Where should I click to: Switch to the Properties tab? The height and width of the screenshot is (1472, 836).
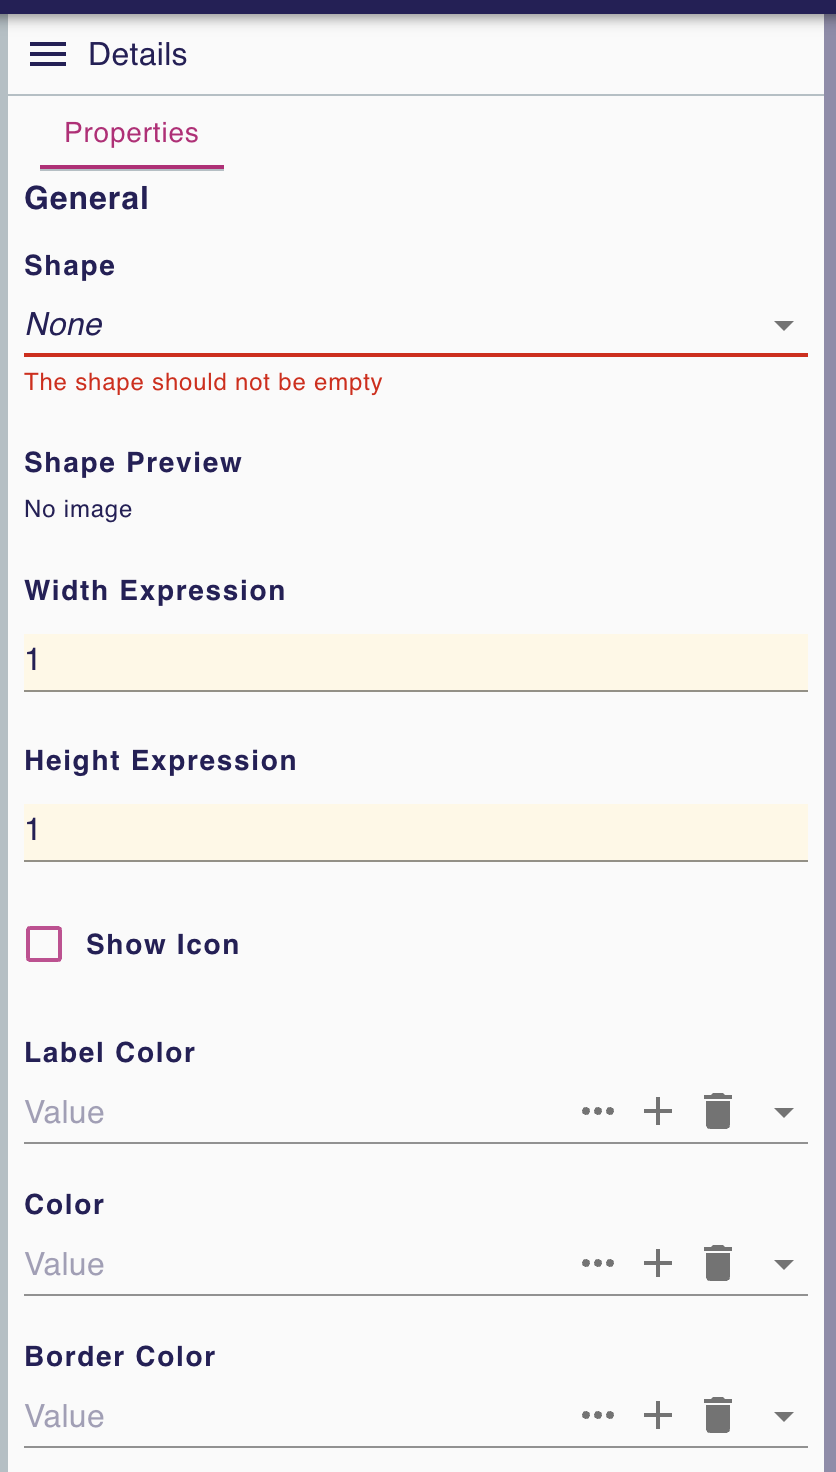point(131,133)
